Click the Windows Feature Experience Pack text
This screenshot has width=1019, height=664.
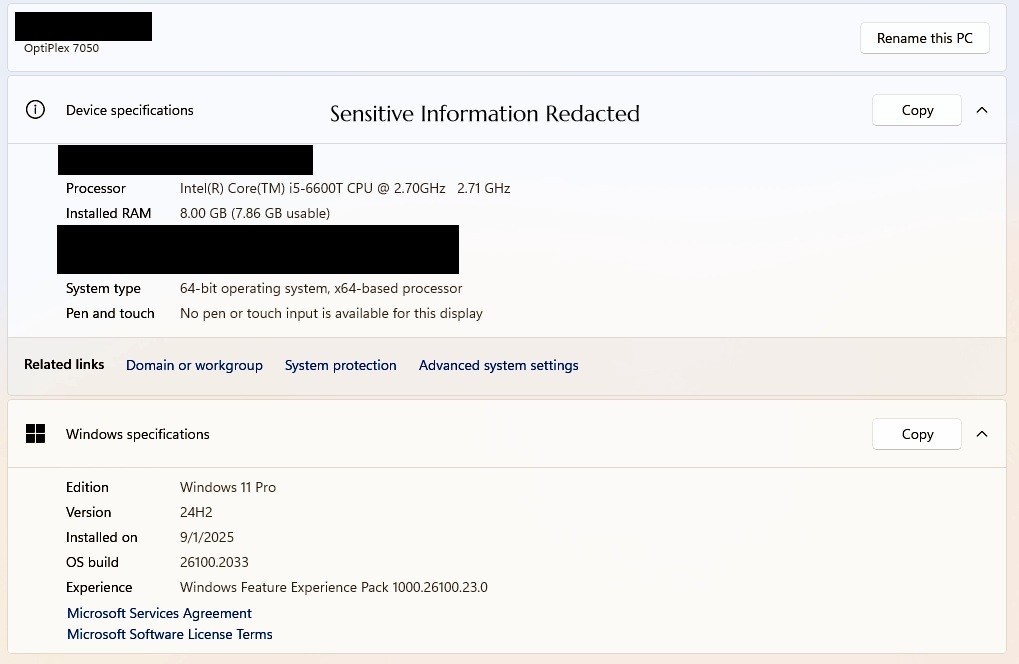pyautogui.click(x=333, y=587)
